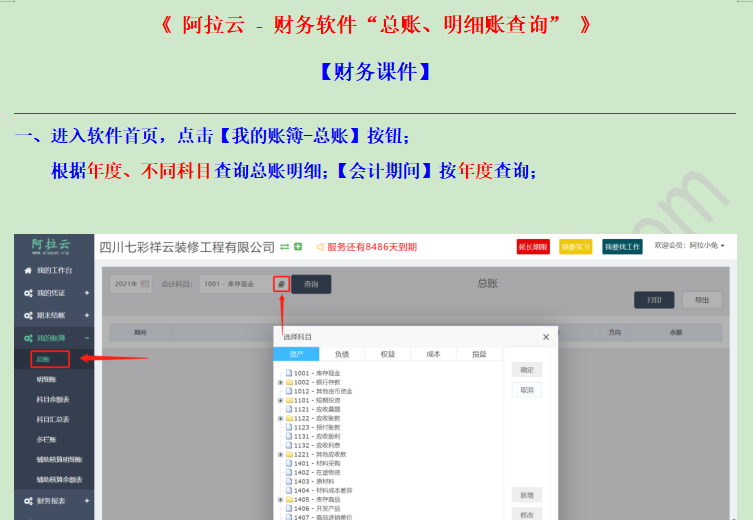Click the switch-company arrows icon

point(284,247)
